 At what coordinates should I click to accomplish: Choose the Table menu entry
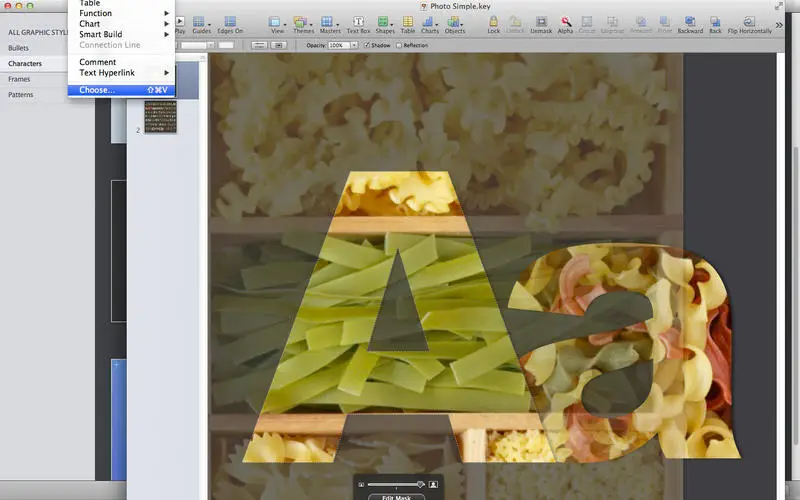[x=122, y=4]
